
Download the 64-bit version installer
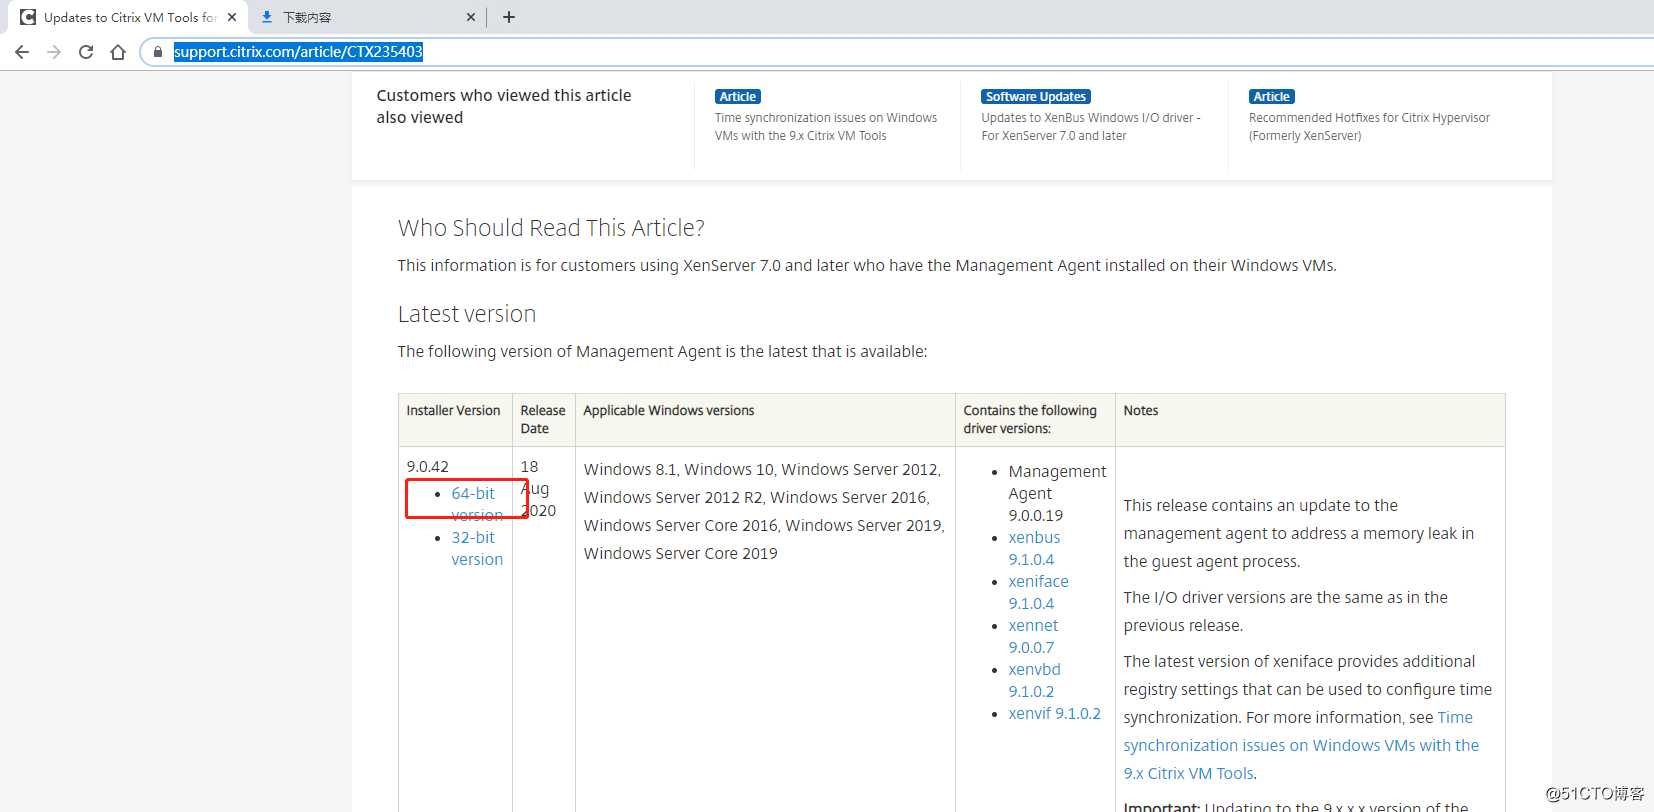pyautogui.click(x=477, y=504)
